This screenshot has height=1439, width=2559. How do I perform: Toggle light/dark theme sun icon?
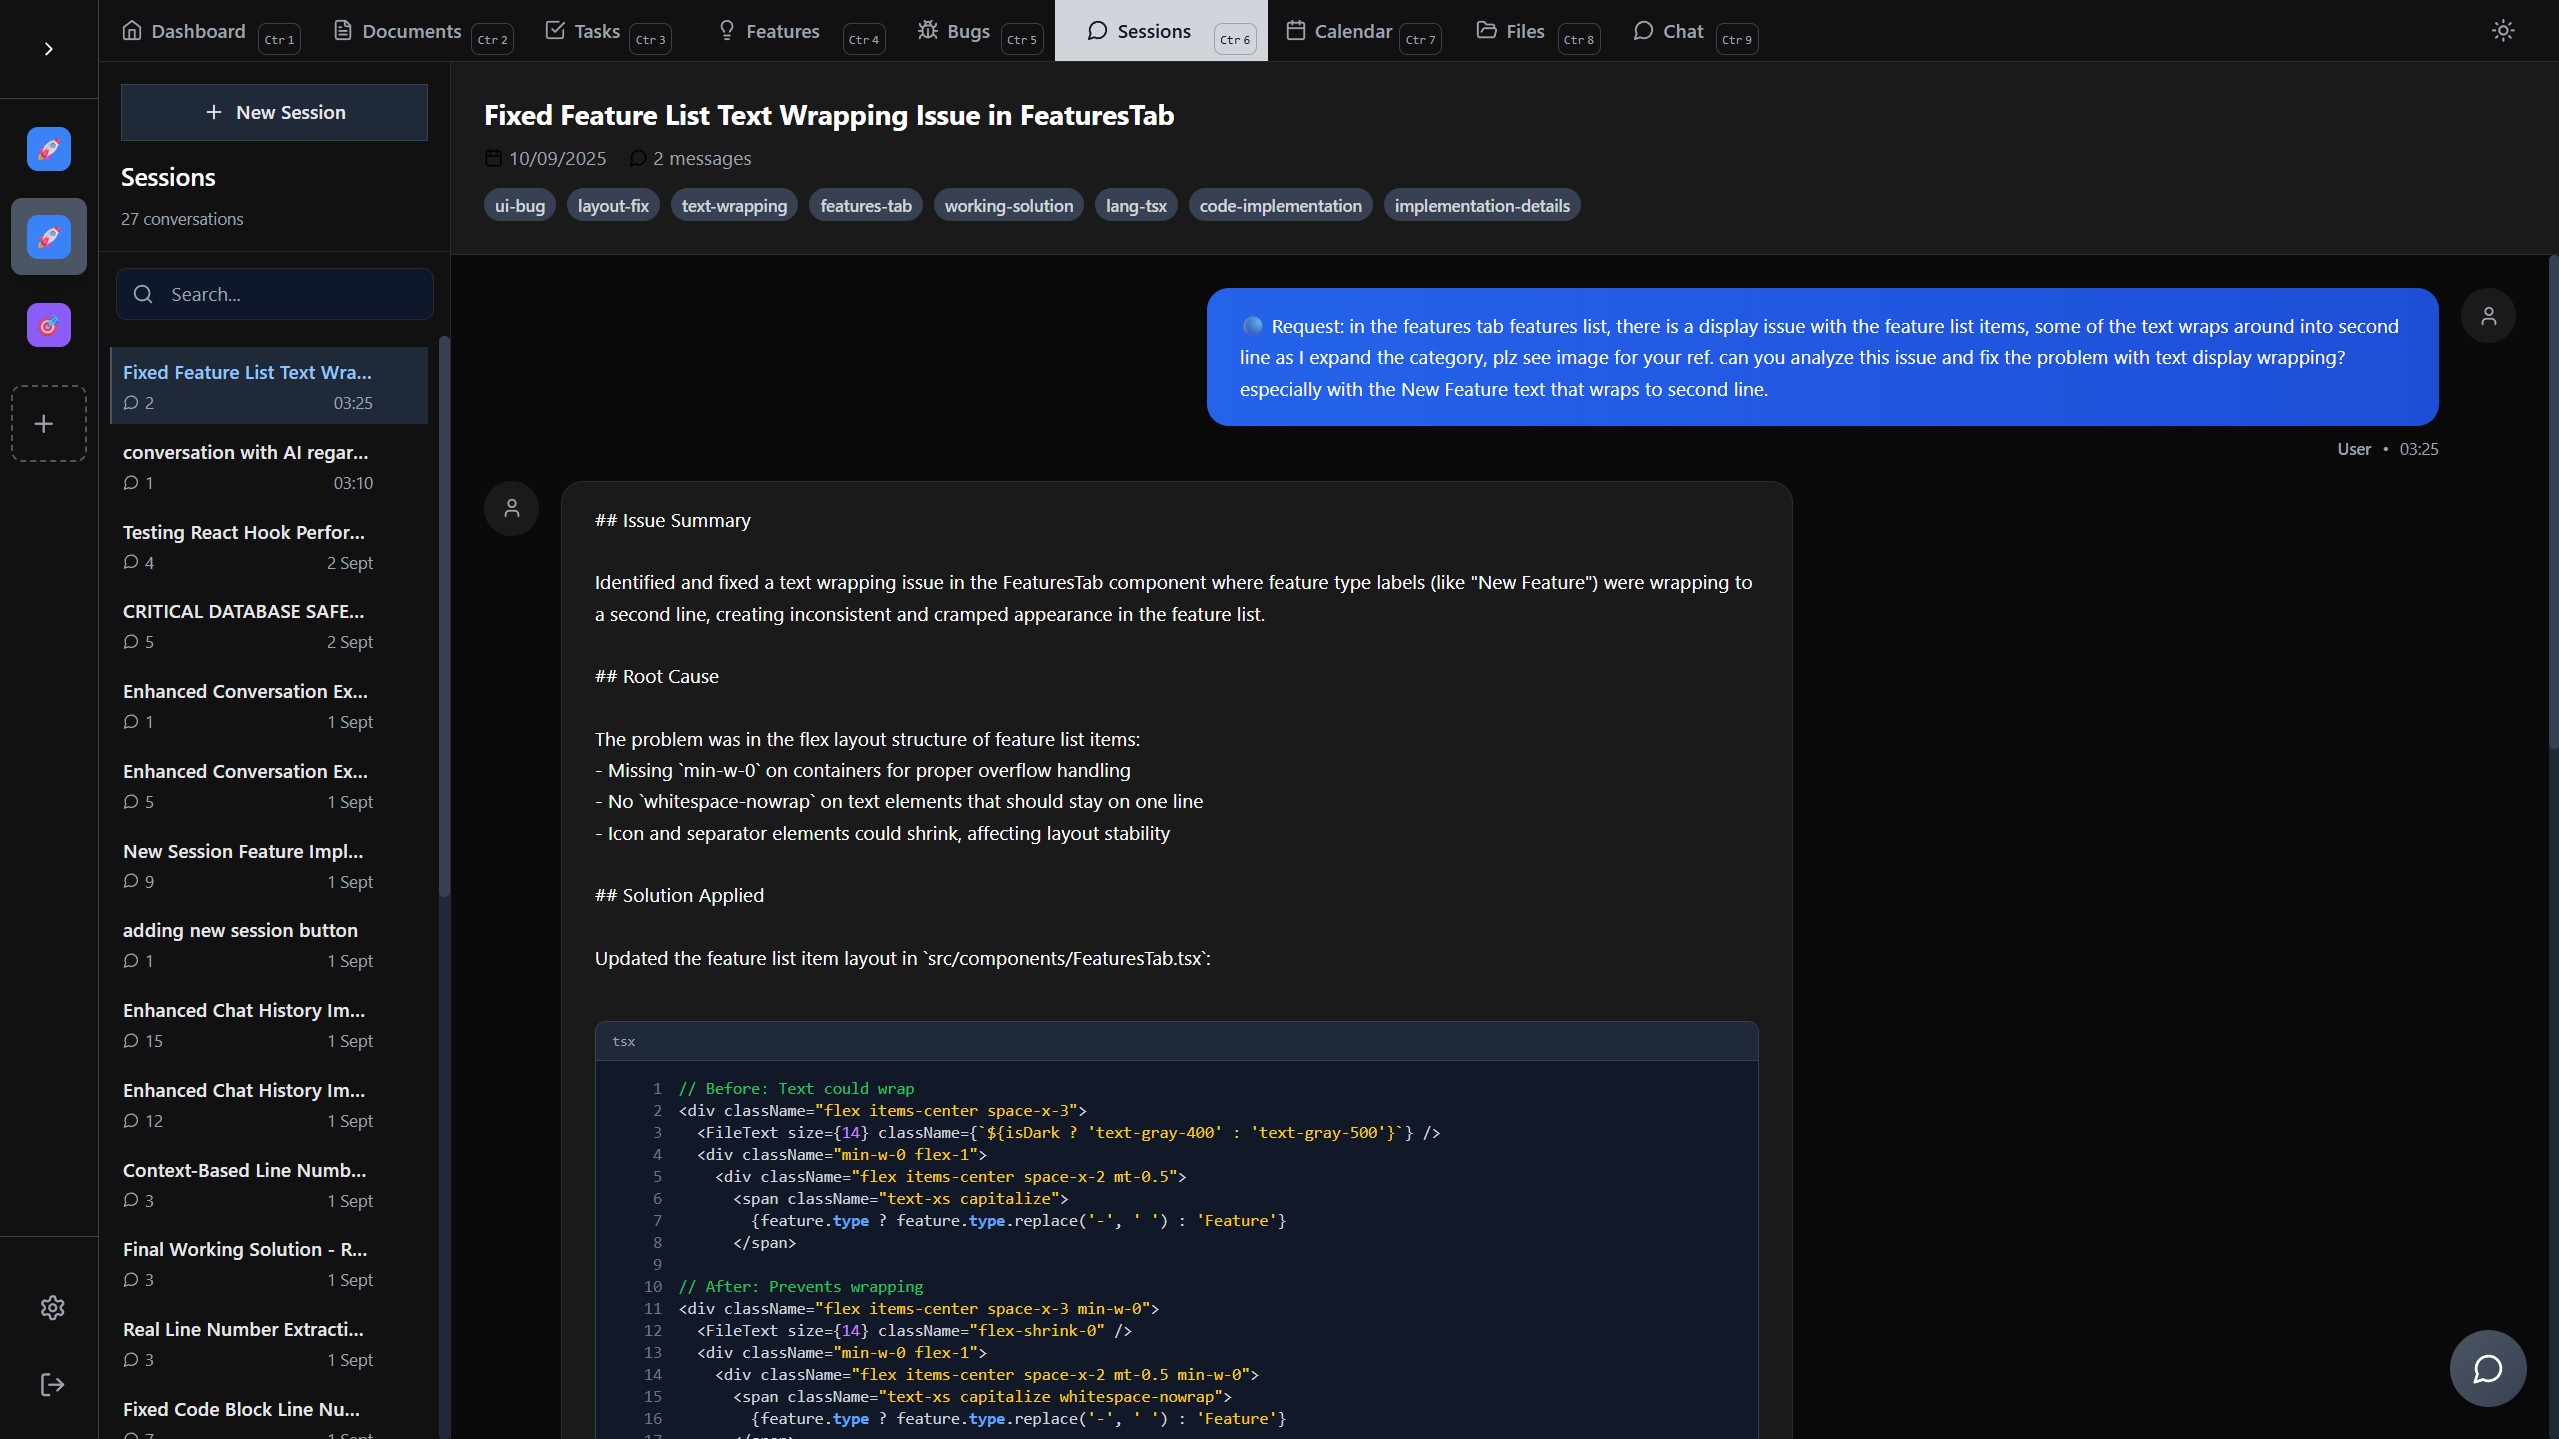(x=2502, y=31)
